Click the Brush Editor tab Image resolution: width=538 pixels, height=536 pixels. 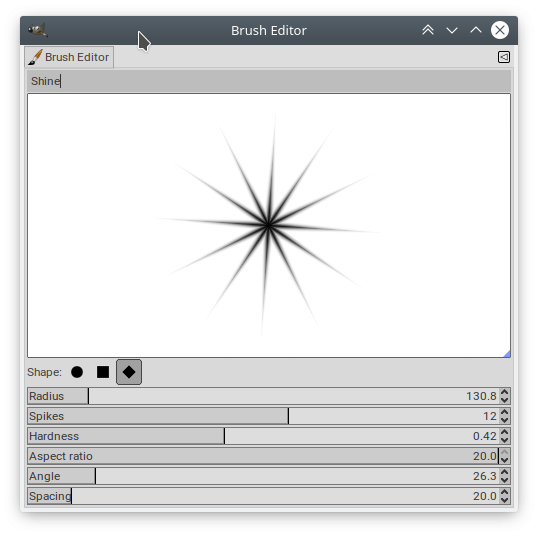pyautogui.click(x=69, y=57)
